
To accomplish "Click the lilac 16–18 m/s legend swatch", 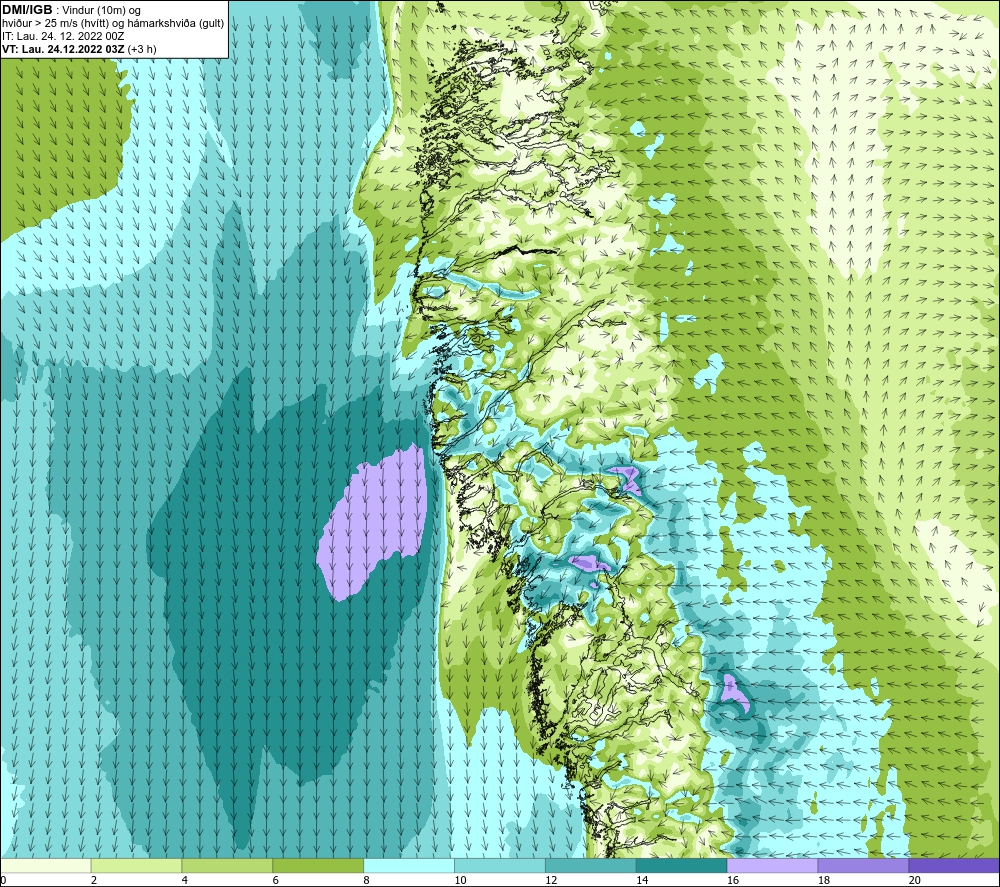I will click(772, 865).
